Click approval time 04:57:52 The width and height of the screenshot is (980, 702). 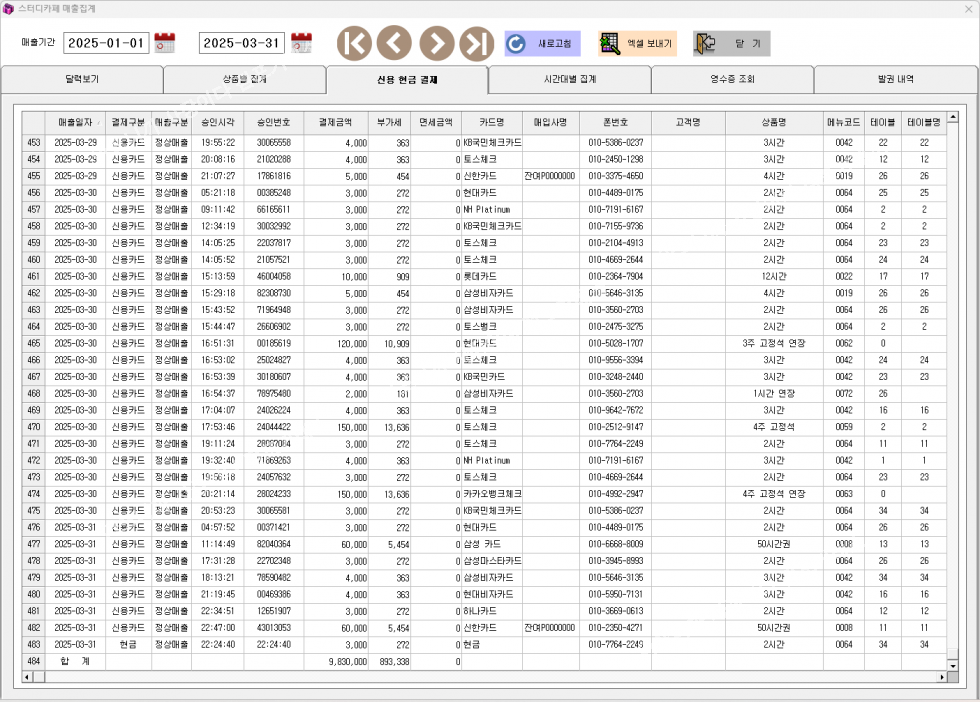pos(218,528)
